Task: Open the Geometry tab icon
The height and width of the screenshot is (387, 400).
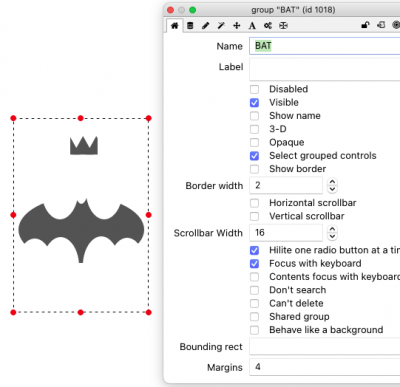Action: pos(283,26)
